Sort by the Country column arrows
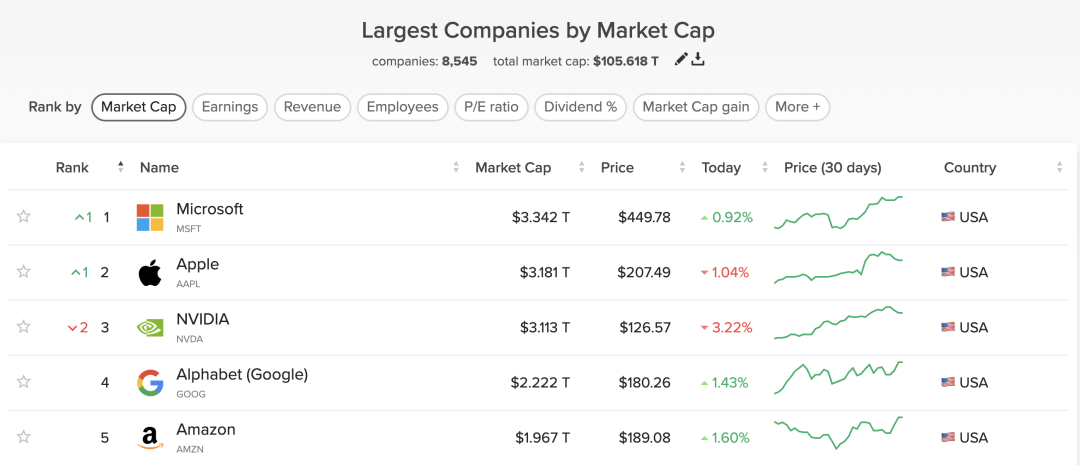The width and height of the screenshot is (1080, 465). point(1059,167)
